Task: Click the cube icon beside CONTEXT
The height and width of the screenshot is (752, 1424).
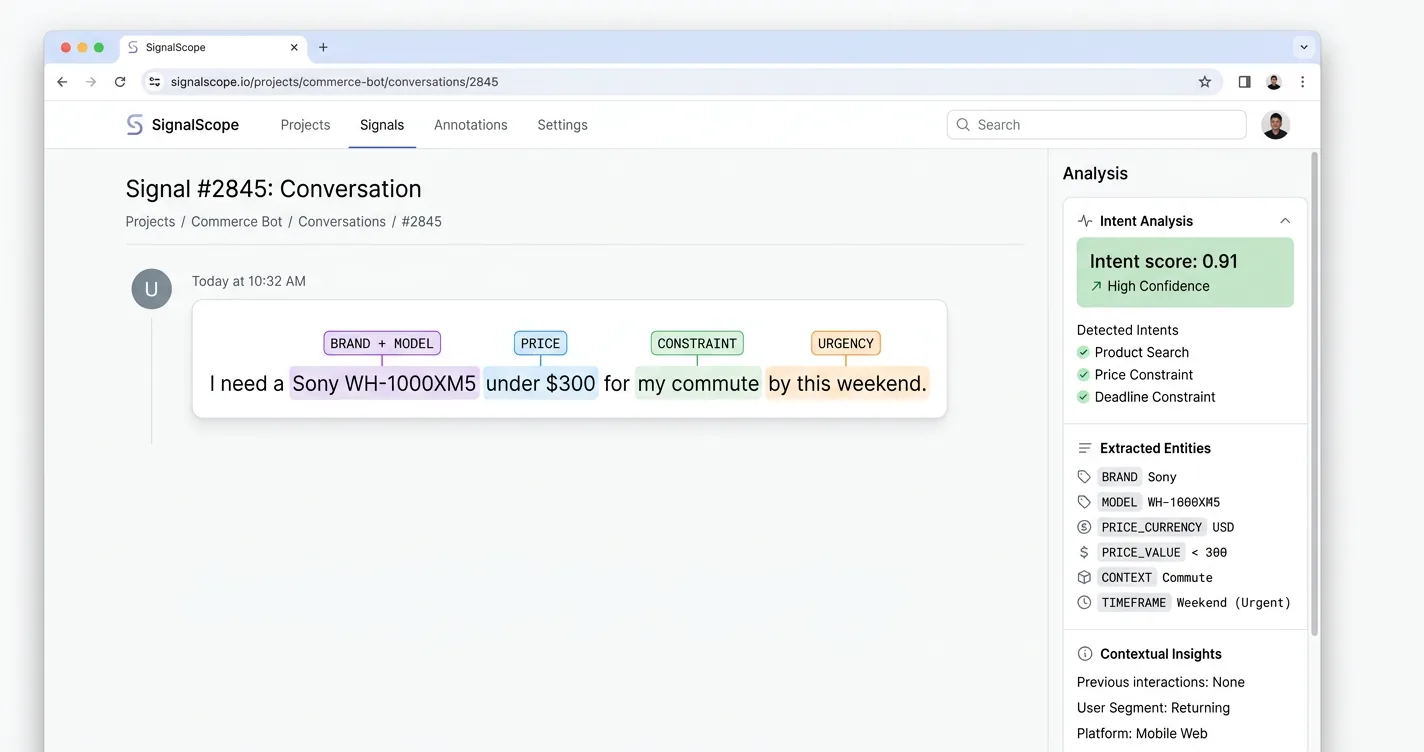Action: (1084, 577)
